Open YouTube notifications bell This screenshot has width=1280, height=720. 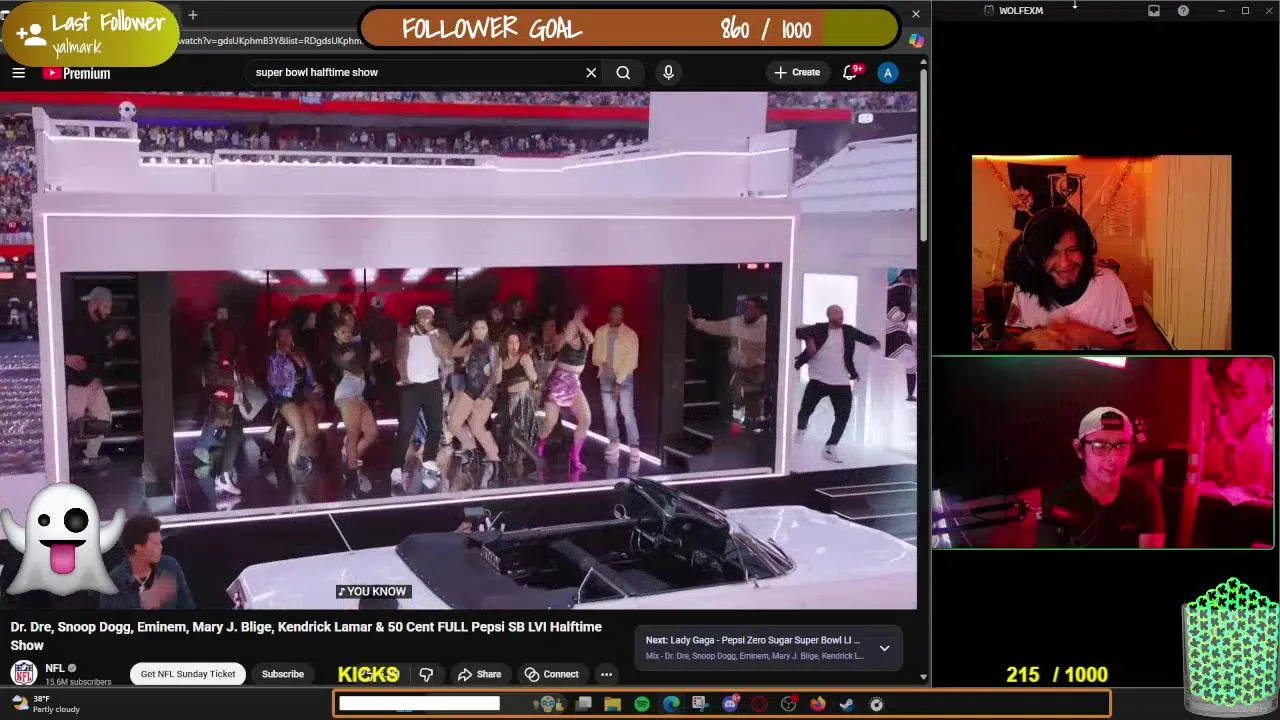[850, 72]
